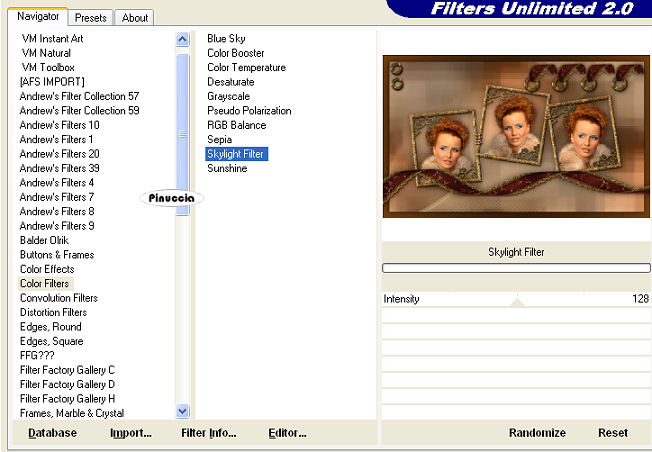Image resolution: width=652 pixels, height=452 pixels.
Task: Select Buttons & Frames category
Action: (57, 254)
